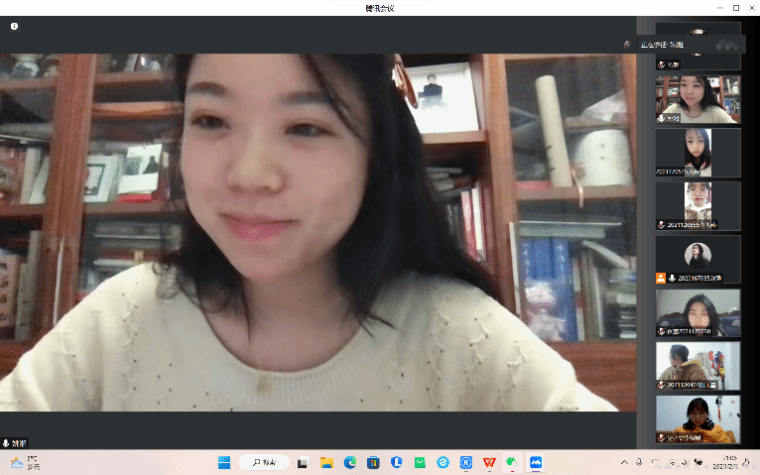Open Task View from the taskbar
Image resolution: width=760 pixels, height=475 pixels.
tap(301, 462)
